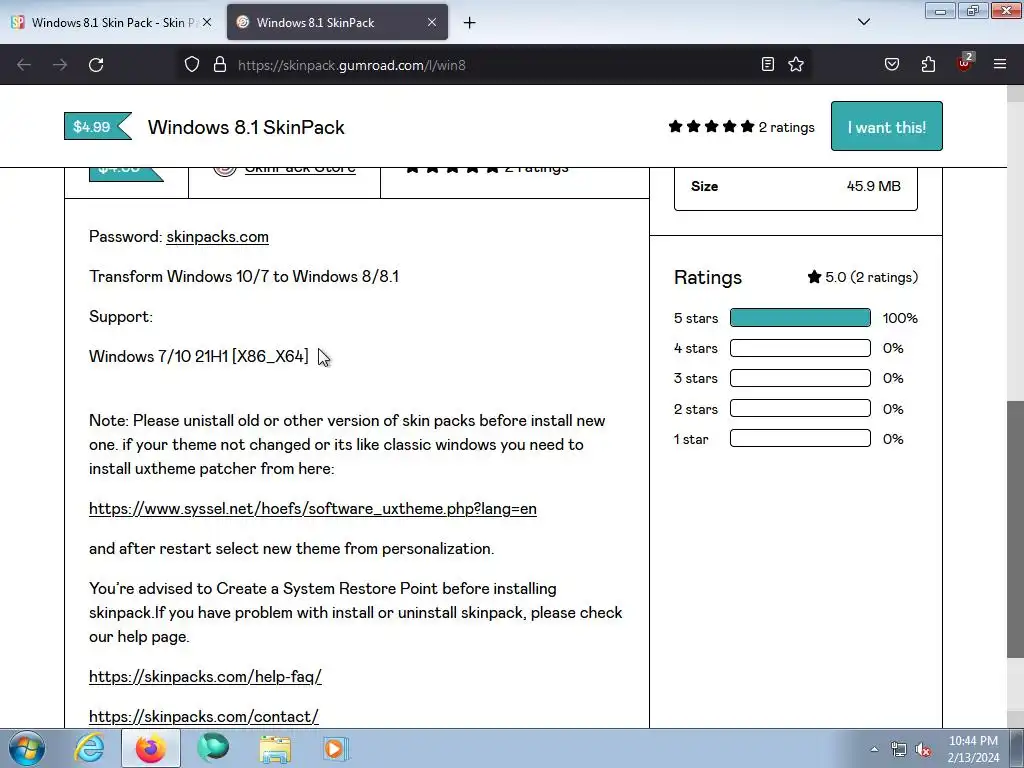This screenshot has height=768, width=1024.
Task: Click the I want this! button
Action: (x=886, y=126)
